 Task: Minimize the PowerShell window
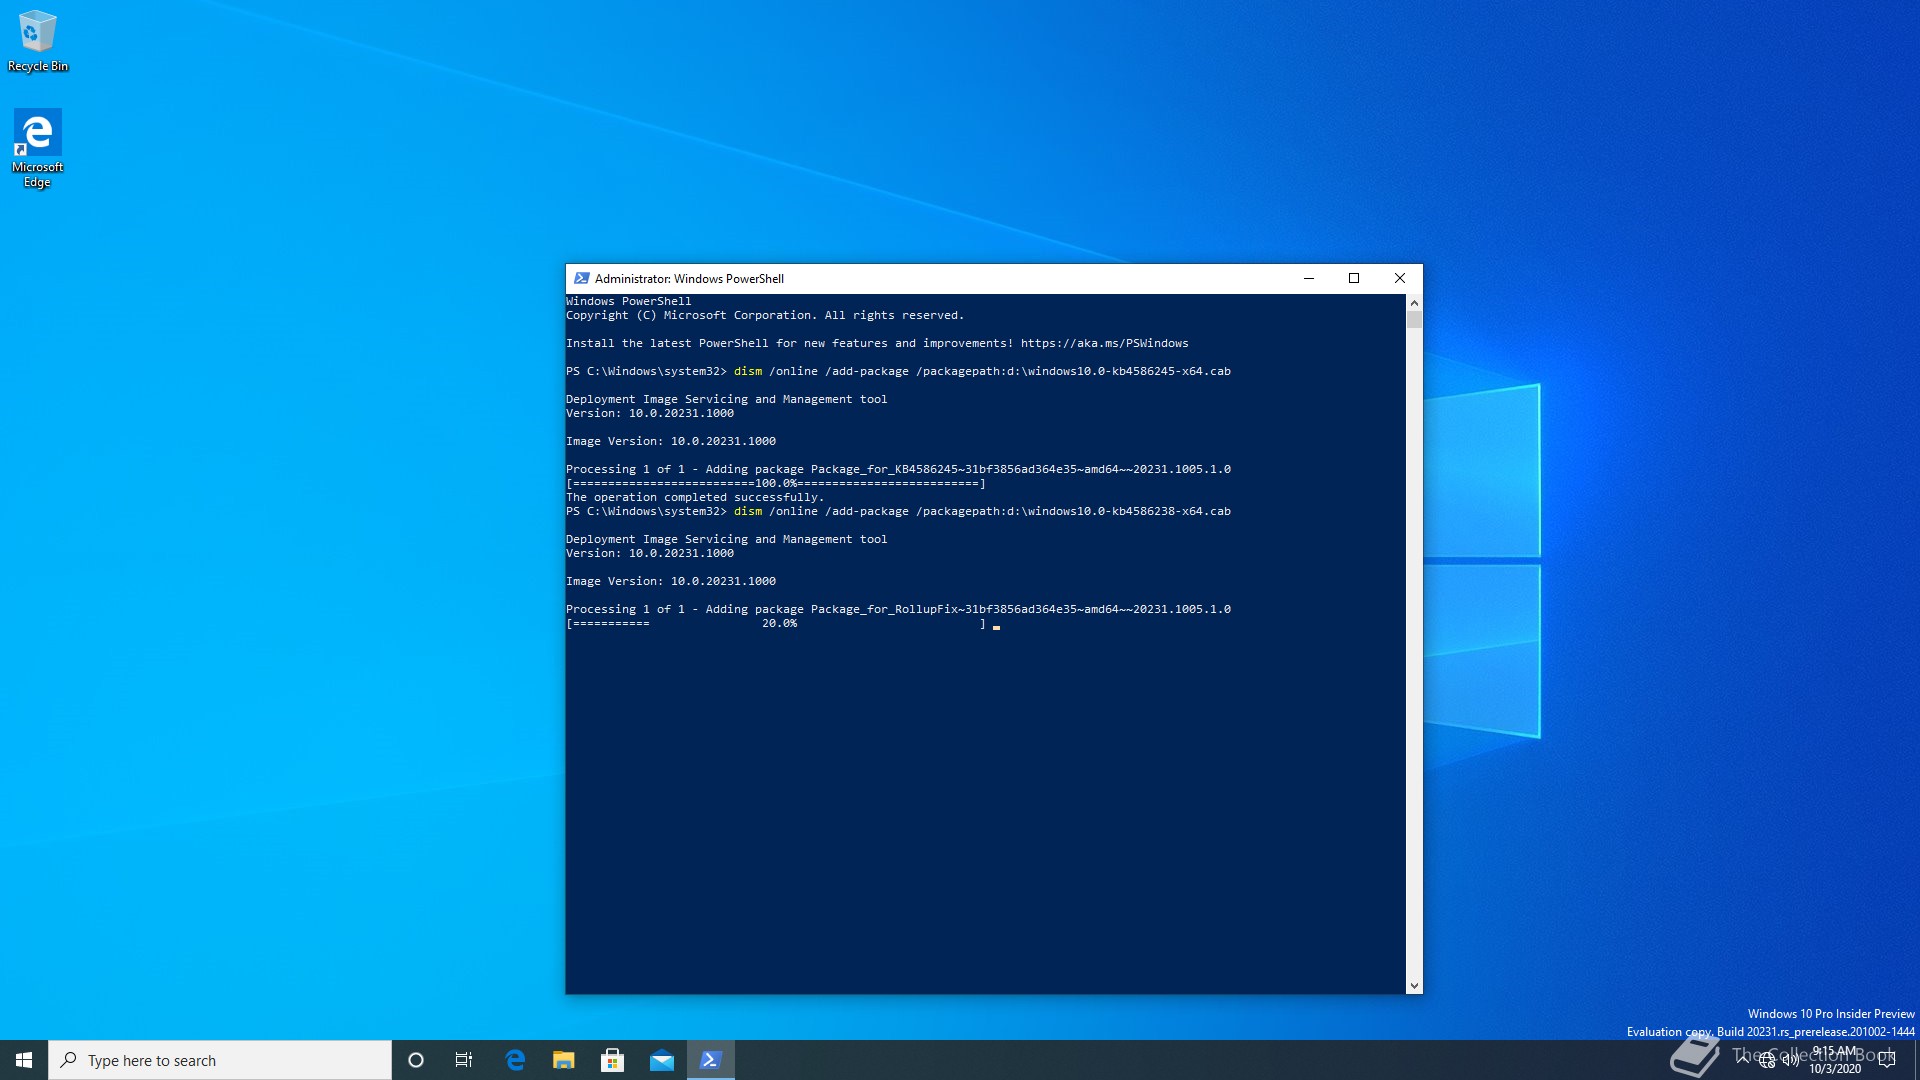pos(1309,278)
